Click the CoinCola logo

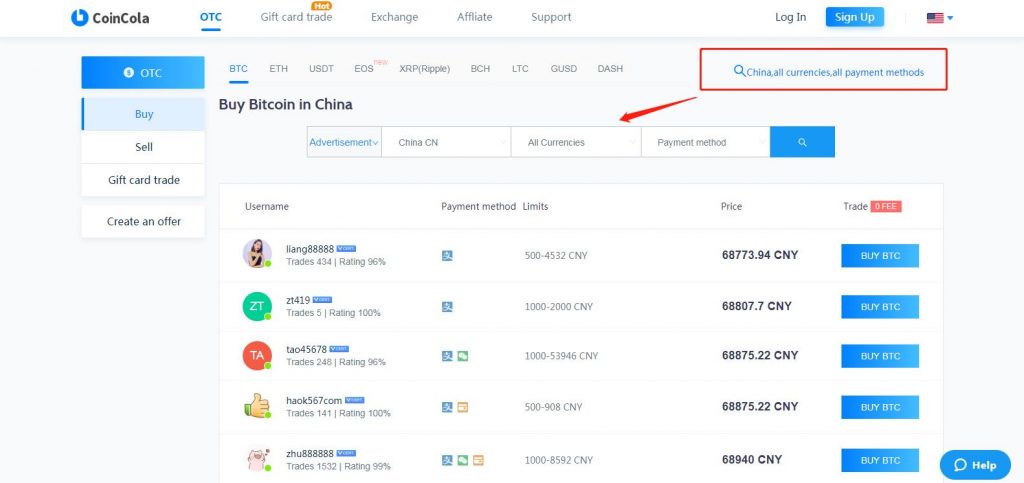point(110,18)
